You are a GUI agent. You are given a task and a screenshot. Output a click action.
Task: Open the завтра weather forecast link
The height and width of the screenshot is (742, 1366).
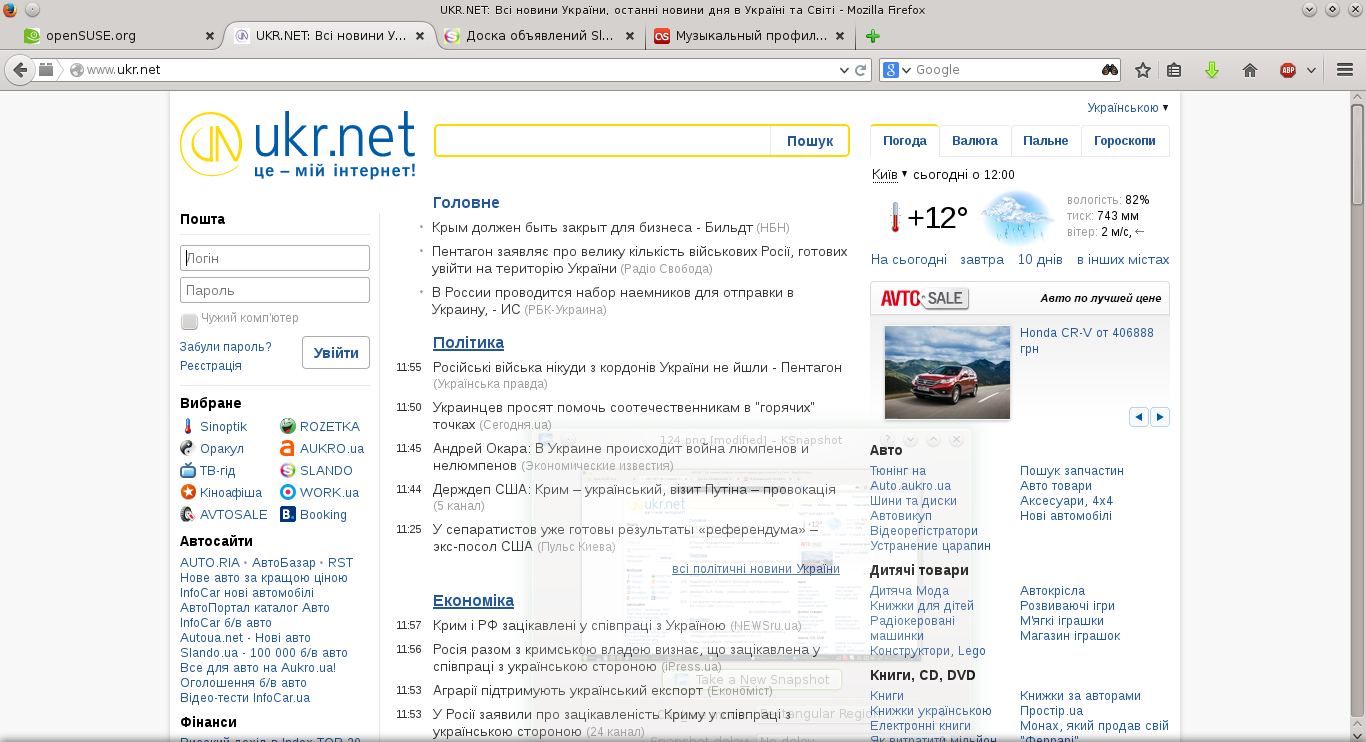[x=982, y=260]
